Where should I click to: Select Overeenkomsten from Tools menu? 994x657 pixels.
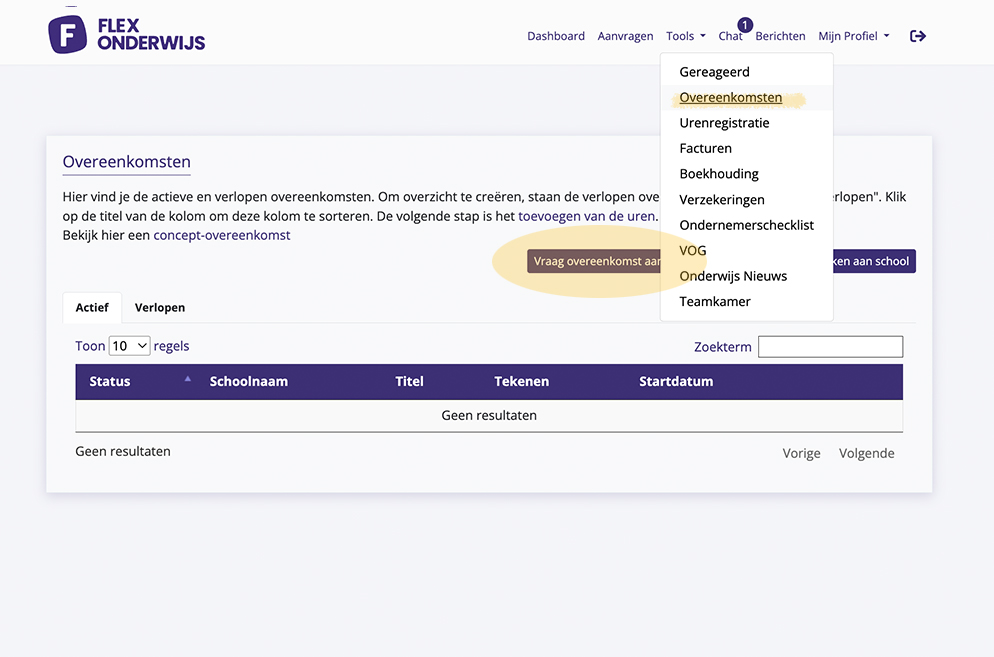coord(730,98)
